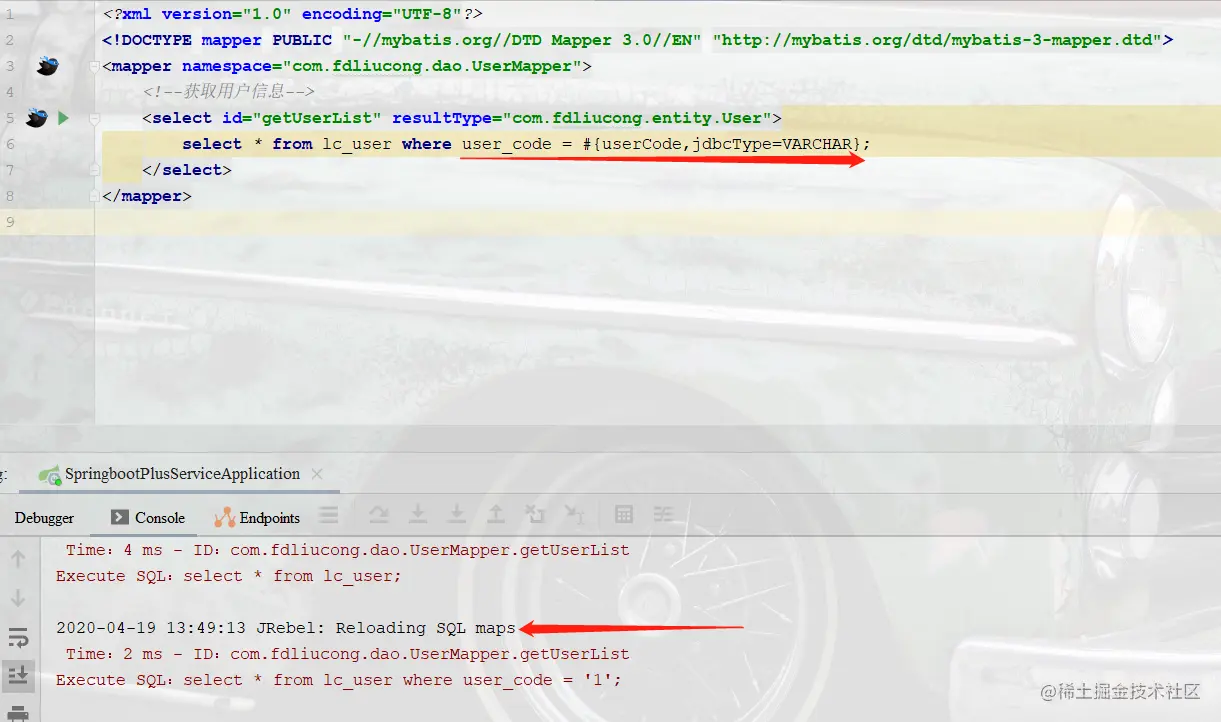
Task: Click the Run to Cursor debugger icon
Action: 574,514
